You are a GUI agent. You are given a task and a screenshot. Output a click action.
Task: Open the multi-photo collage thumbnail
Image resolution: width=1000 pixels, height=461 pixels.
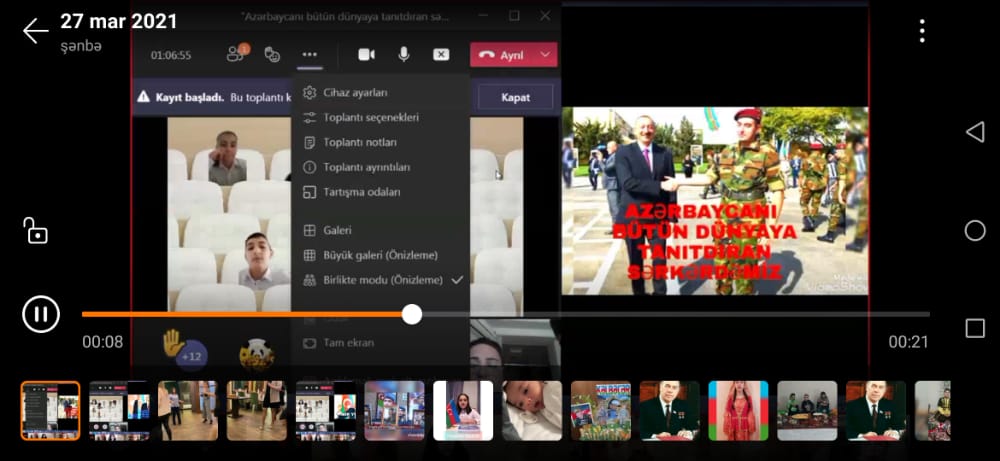(x=394, y=411)
